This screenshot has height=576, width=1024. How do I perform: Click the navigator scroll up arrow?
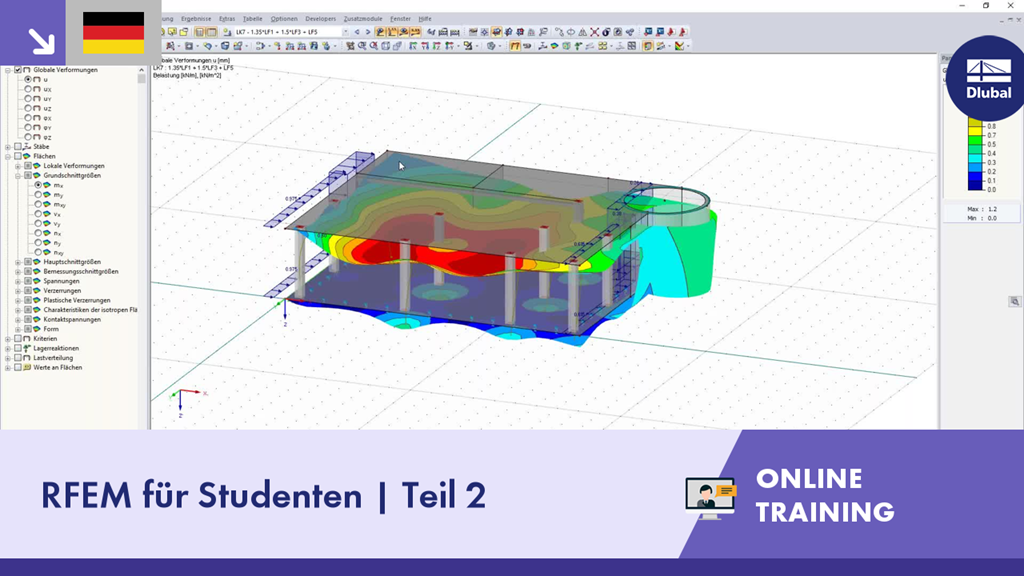(141, 70)
